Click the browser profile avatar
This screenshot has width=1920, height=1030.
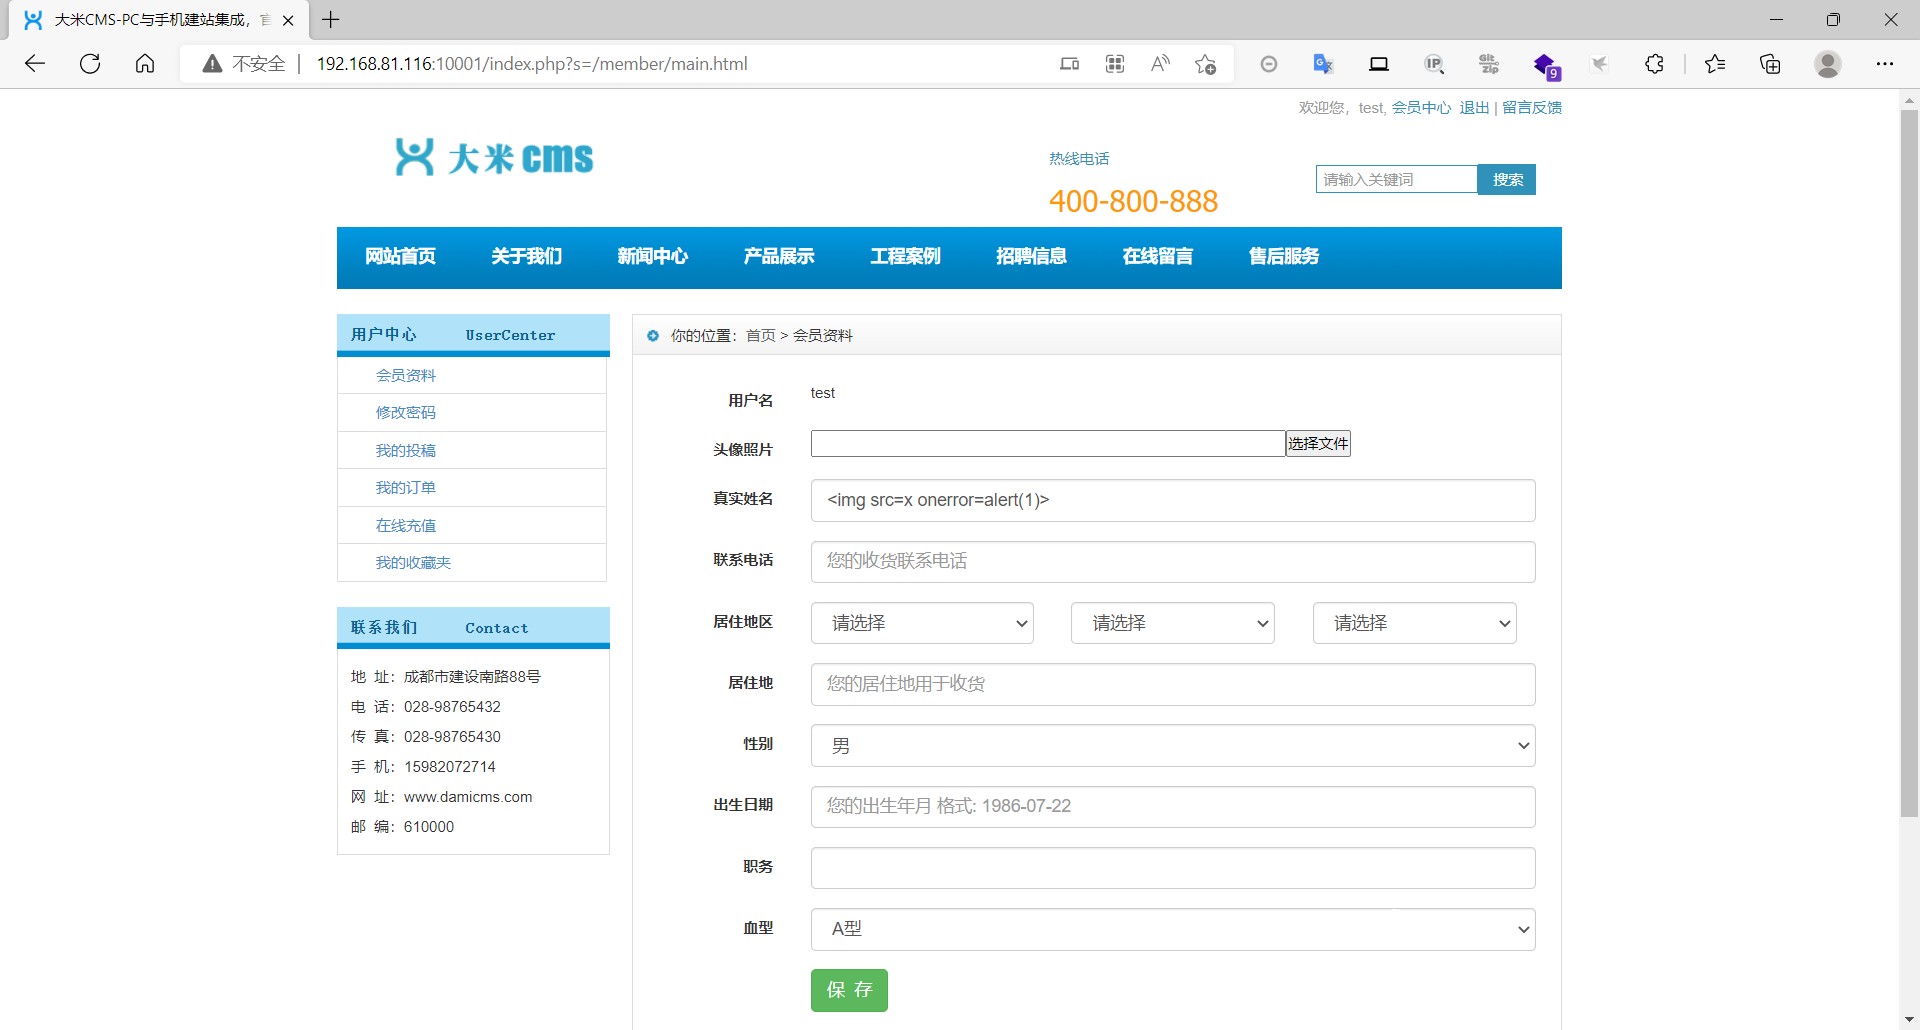tap(1828, 64)
